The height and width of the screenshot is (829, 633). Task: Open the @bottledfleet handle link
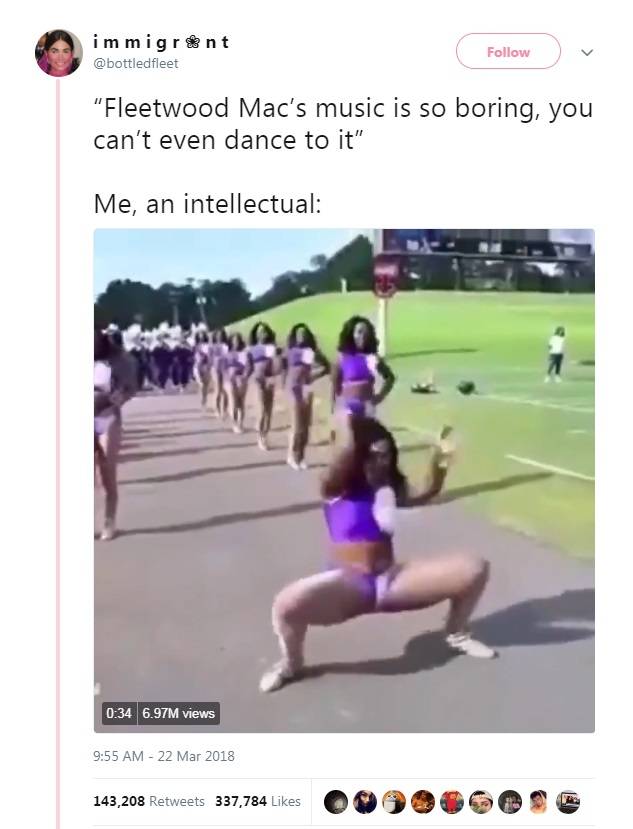point(136,63)
